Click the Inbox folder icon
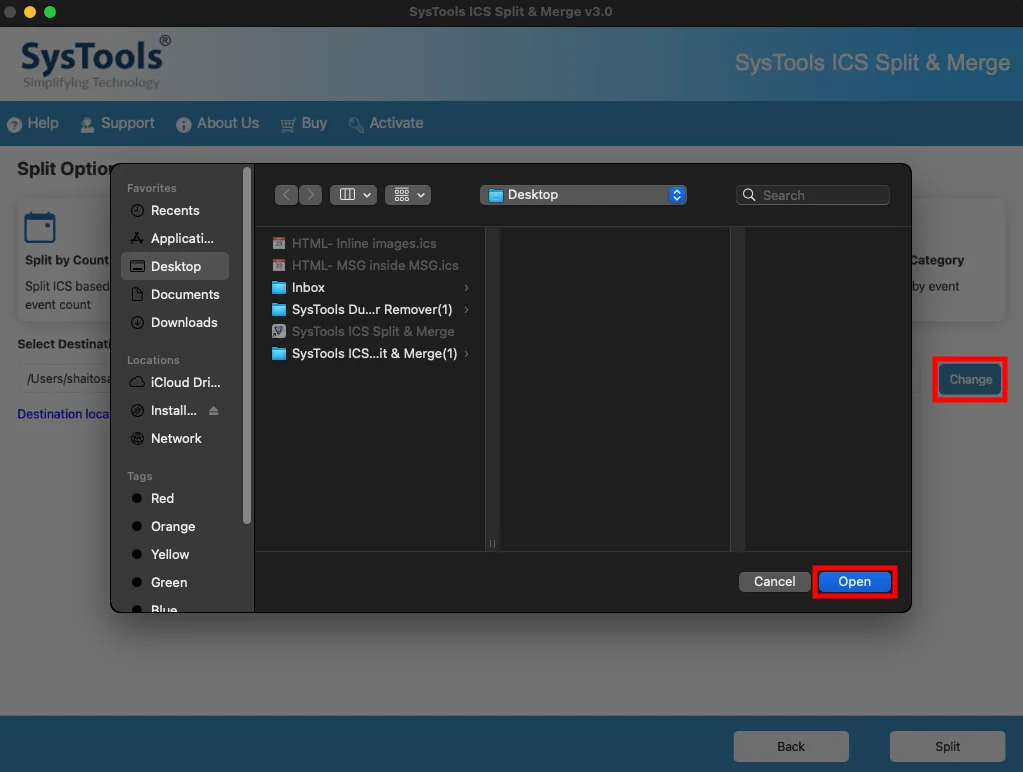This screenshot has height=772, width=1023. click(279, 288)
